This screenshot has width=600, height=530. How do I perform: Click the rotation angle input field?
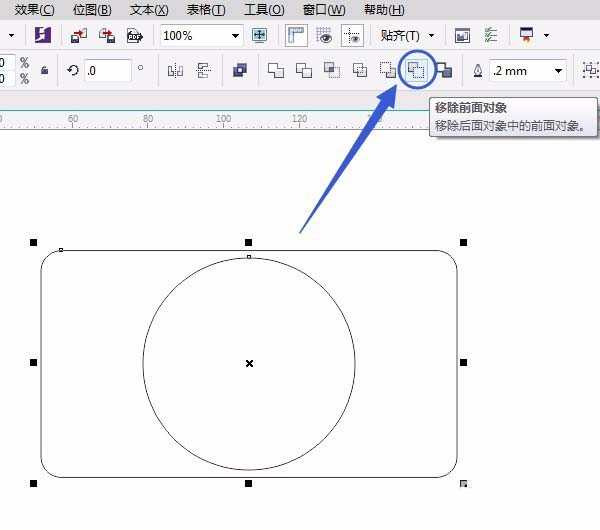tap(108, 71)
